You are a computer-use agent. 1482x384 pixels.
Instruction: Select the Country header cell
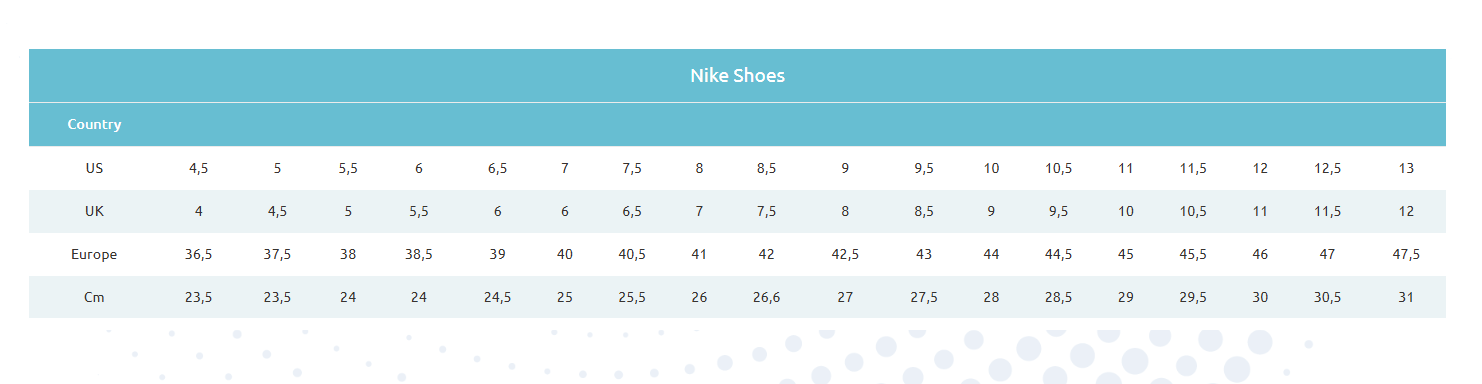(x=94, y=124)
